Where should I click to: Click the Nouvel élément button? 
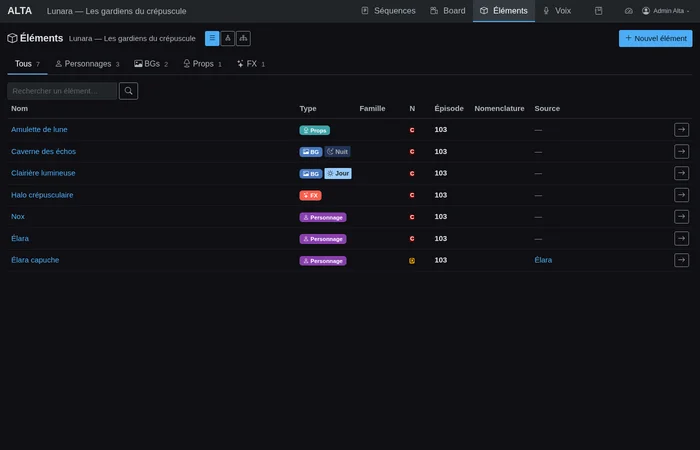pyautogui.click(x=655, y=38)
